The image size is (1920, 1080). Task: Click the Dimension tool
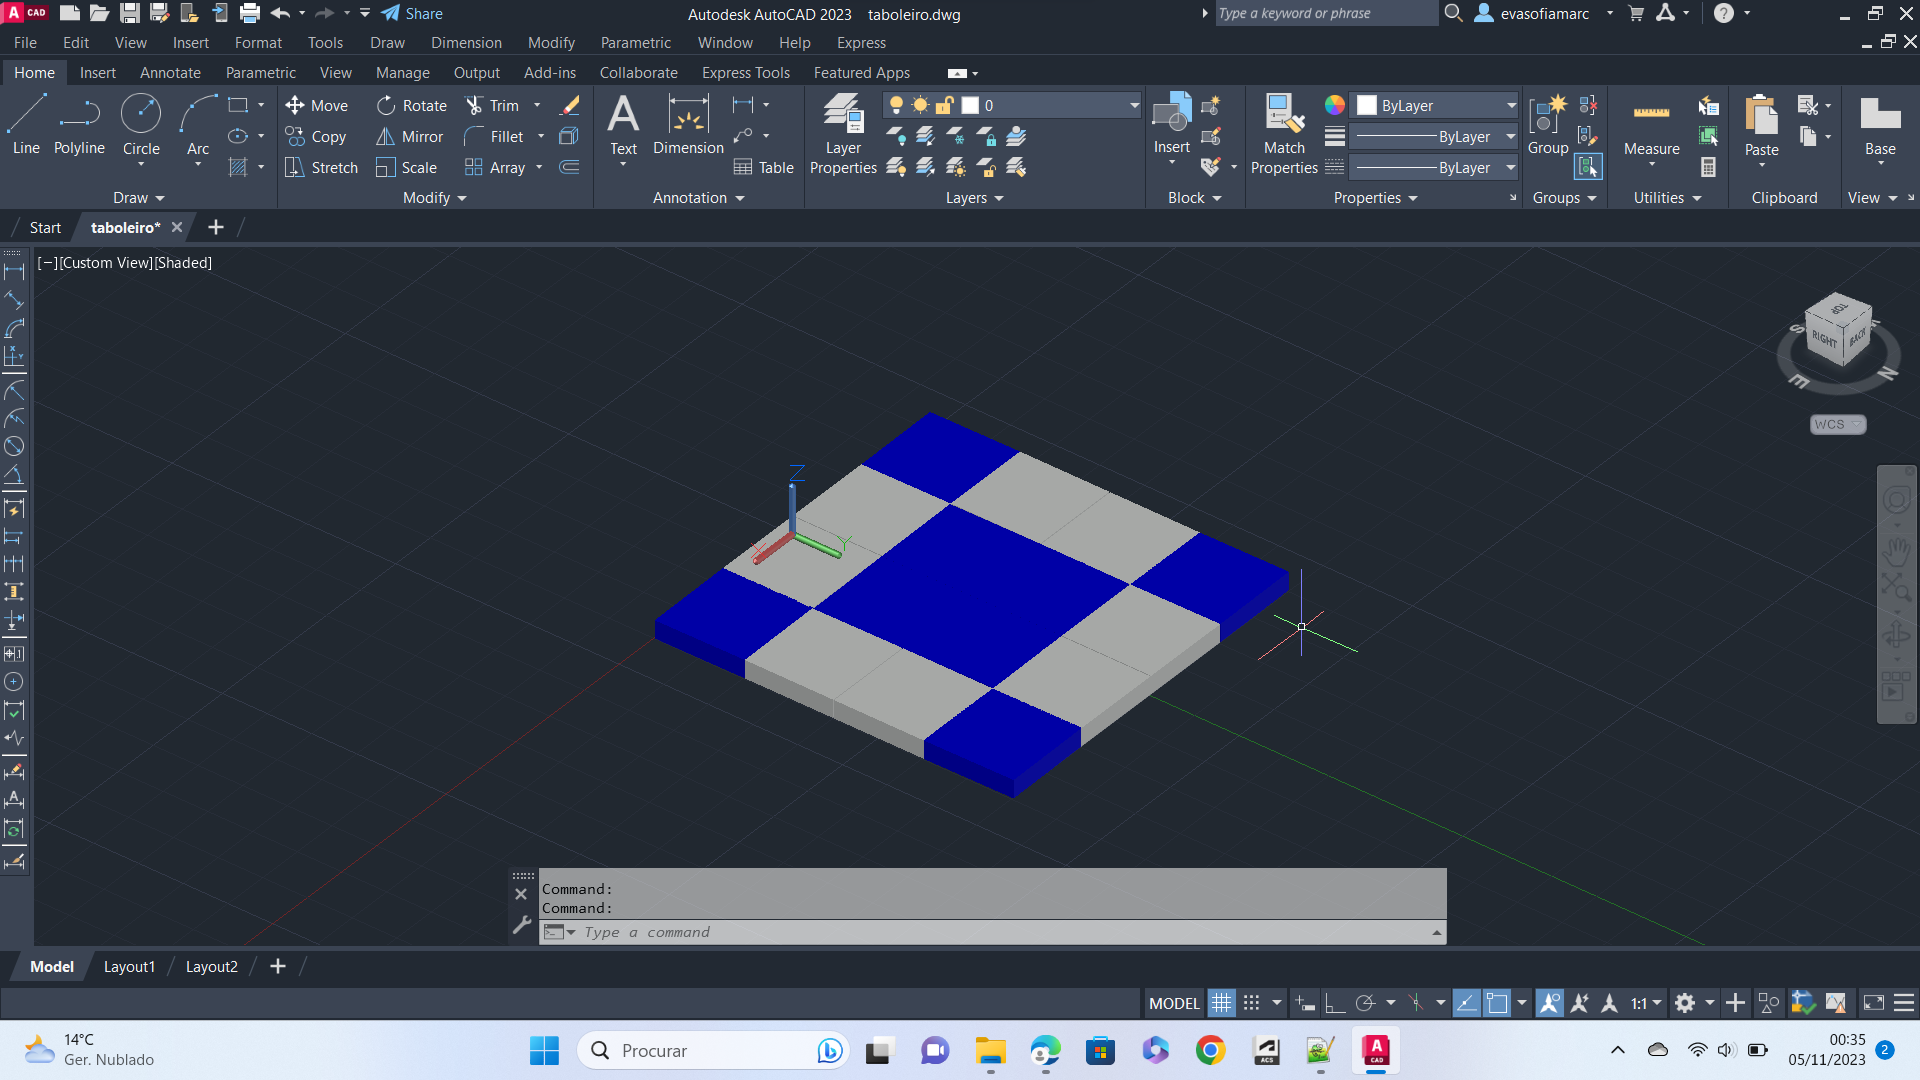click(688, 125)
